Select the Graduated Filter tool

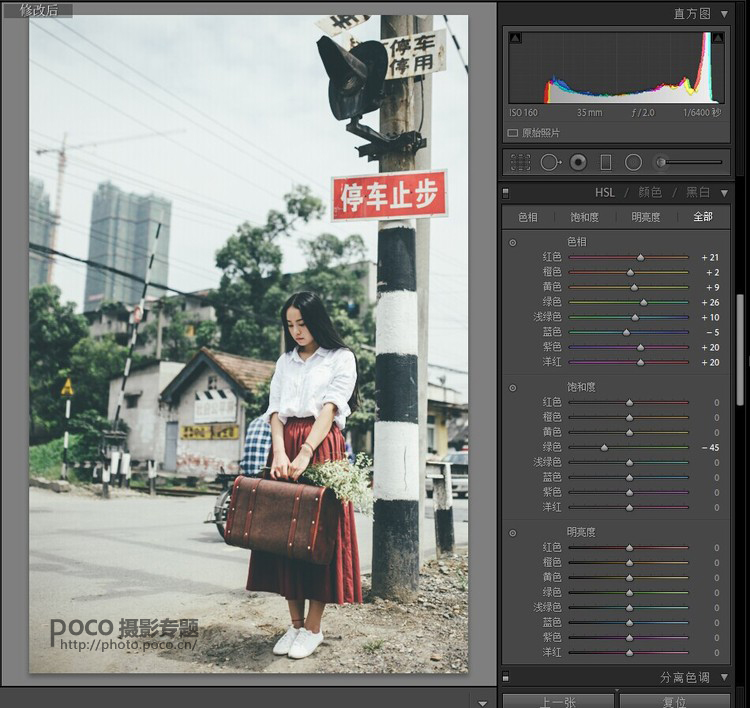[606, 163]
